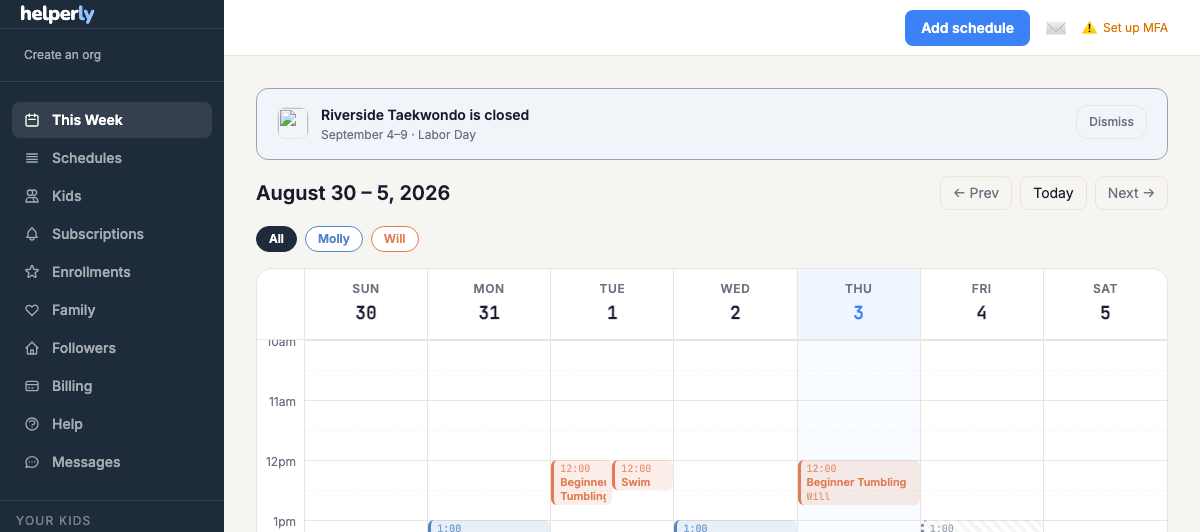Dismiss the Riverside Taekwondo closed notice
This screenshot has height=532, width=1200.
(1111, 122)
